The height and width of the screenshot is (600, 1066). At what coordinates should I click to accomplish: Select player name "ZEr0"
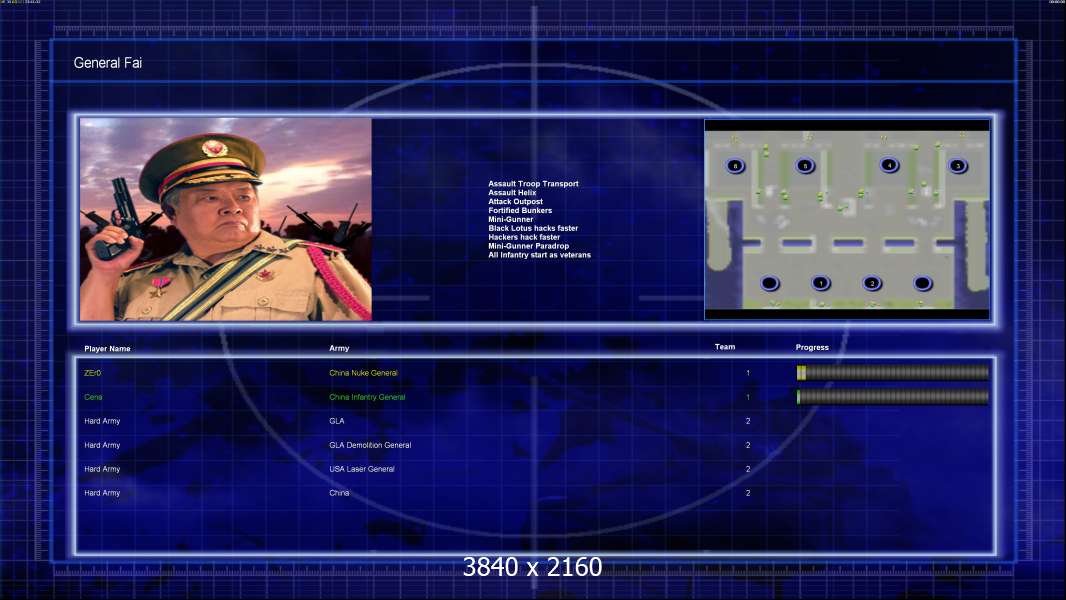coord(92,373)
